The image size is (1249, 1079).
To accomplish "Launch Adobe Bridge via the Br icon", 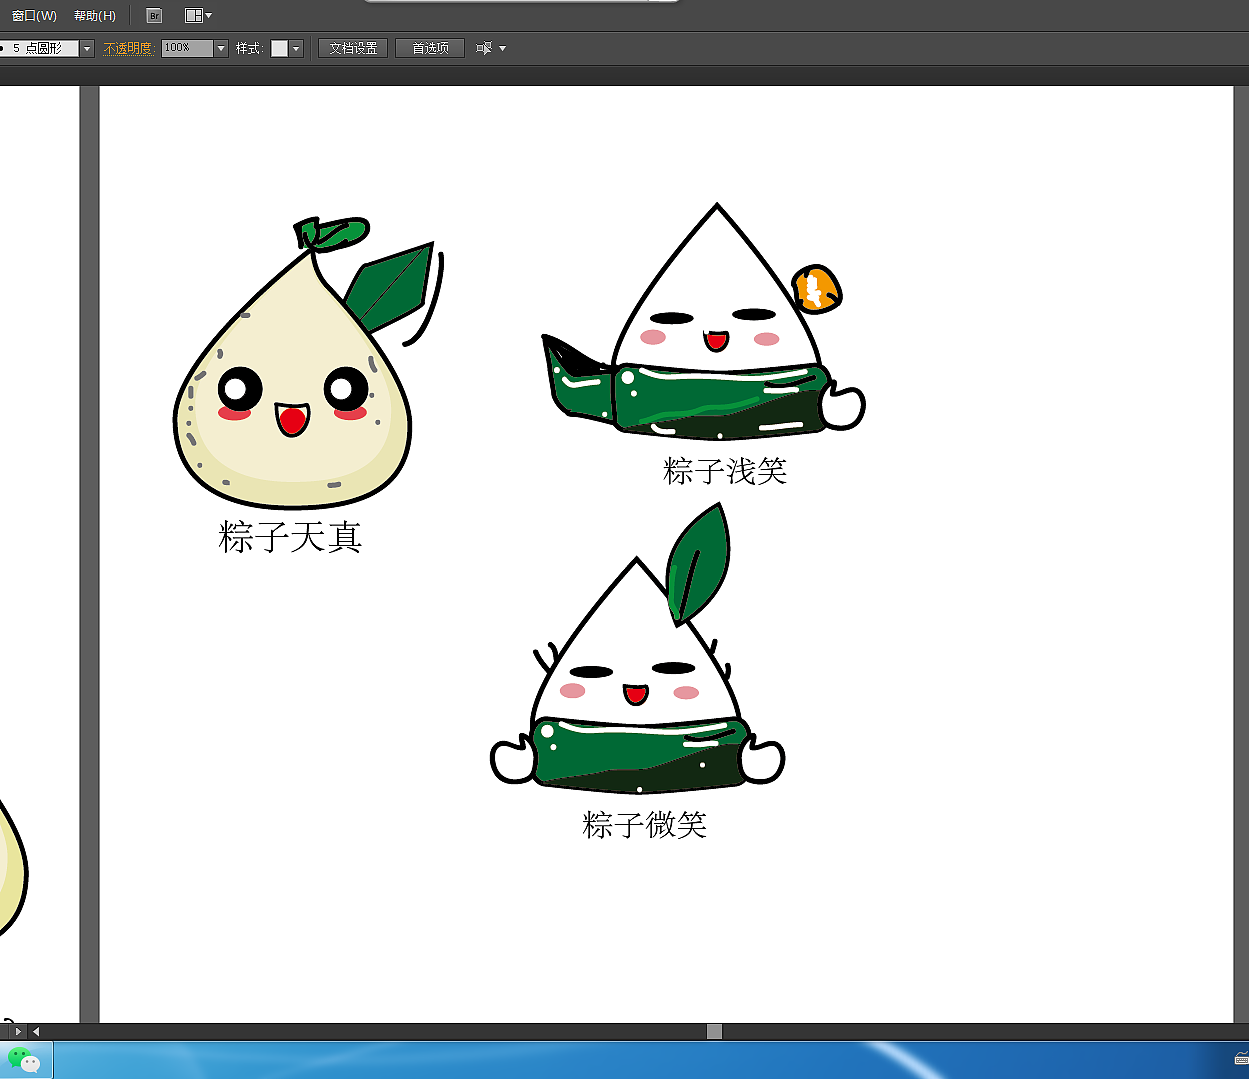I will point(154,16).
